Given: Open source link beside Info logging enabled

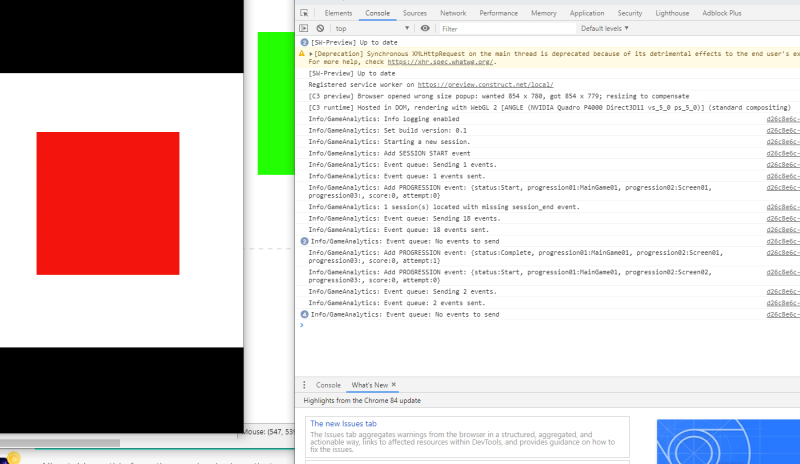Looking at the screenshot, I should click(783, 119).
